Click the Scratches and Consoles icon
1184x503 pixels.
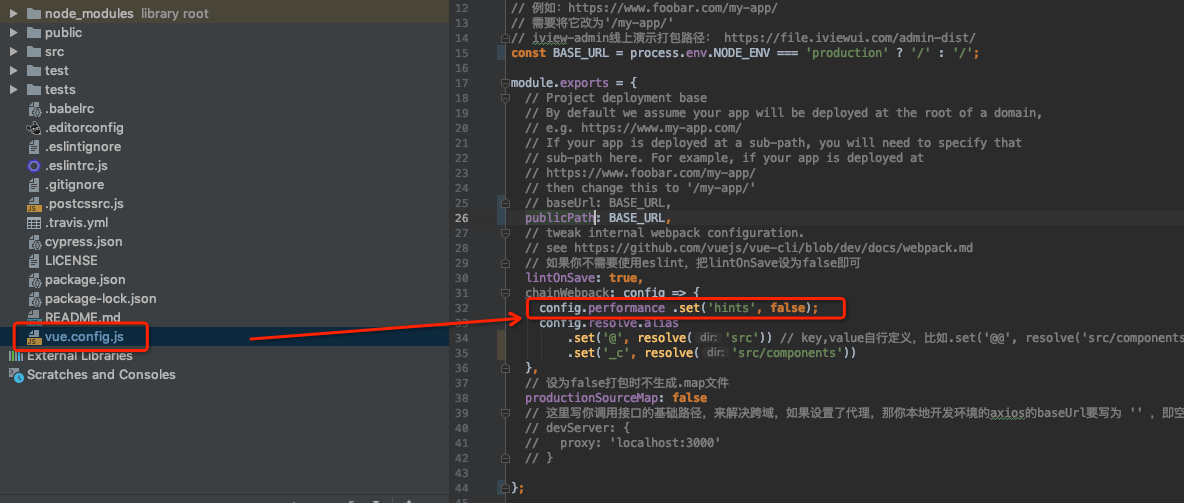pyautogui.click(x=15, y=375)
